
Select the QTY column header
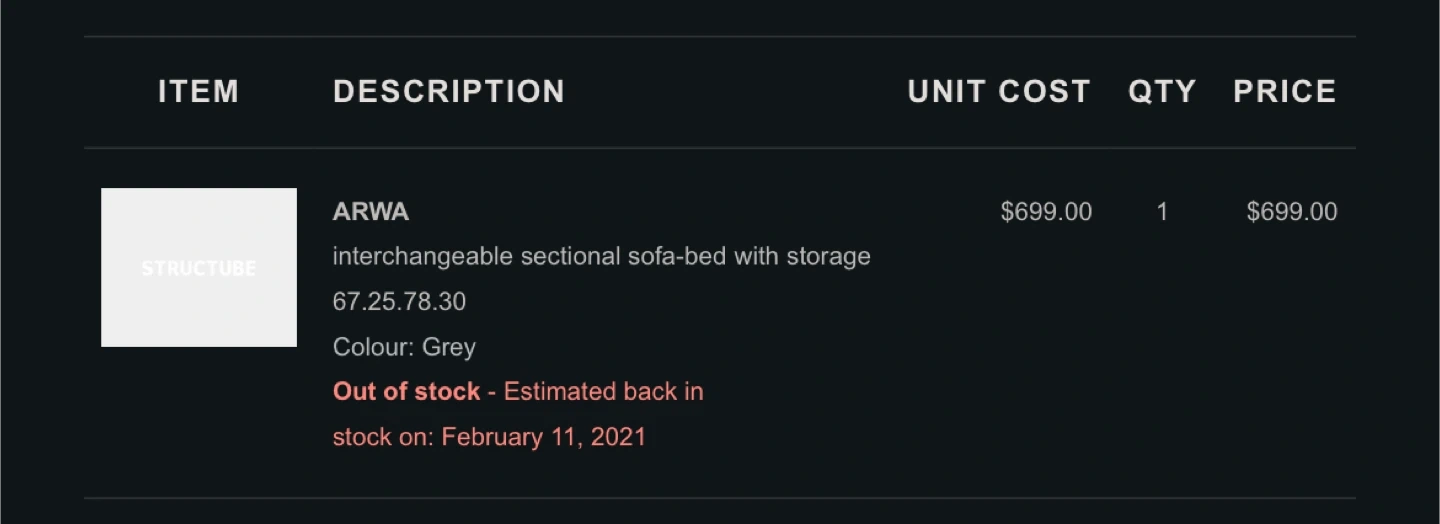pos(1162,92)
